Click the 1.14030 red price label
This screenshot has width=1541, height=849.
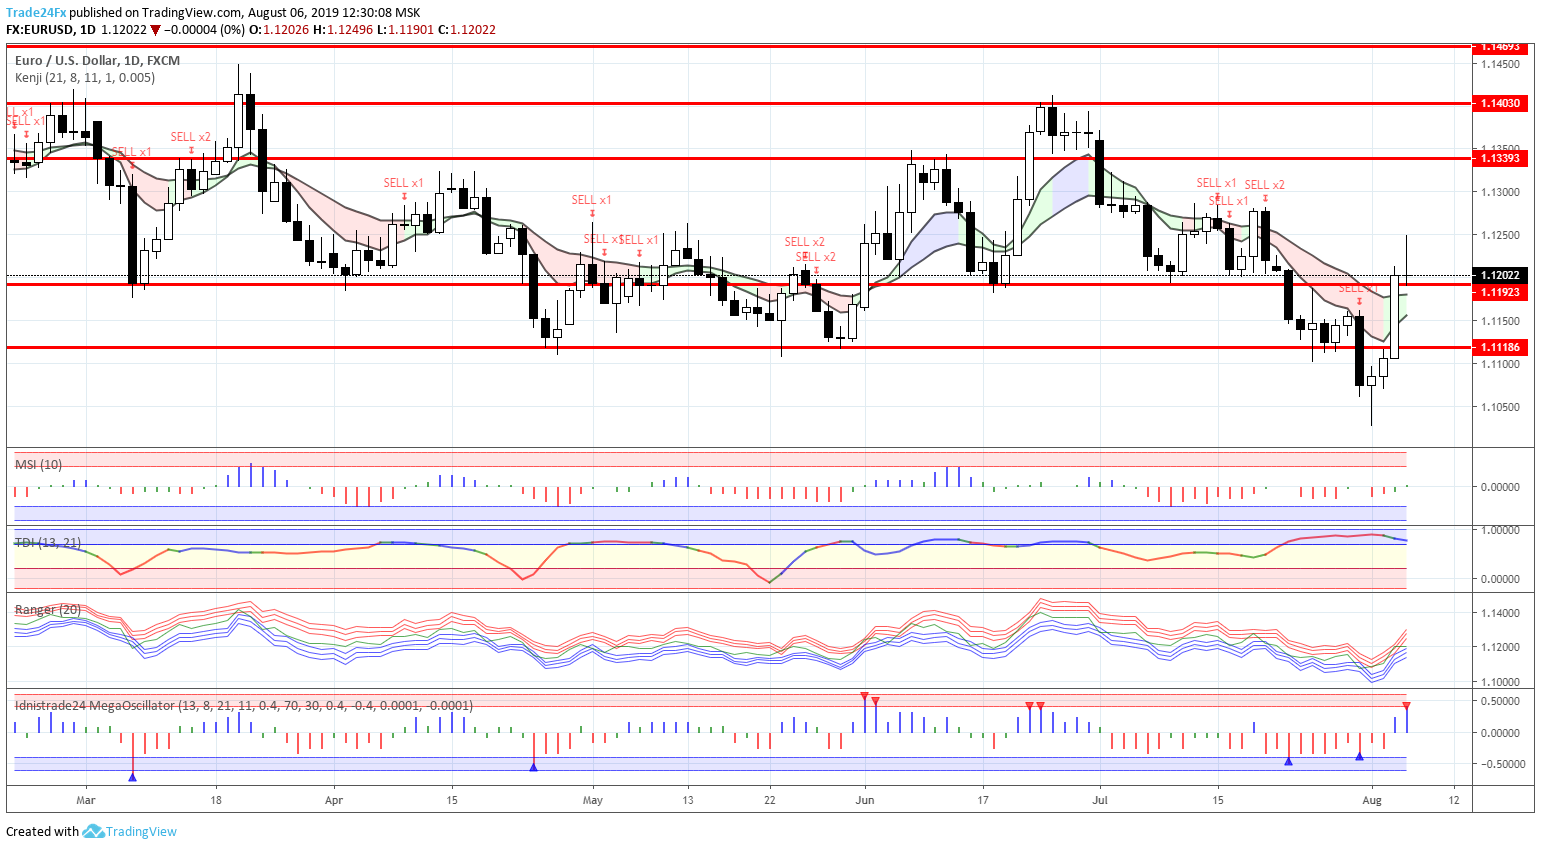point(1500,103)
